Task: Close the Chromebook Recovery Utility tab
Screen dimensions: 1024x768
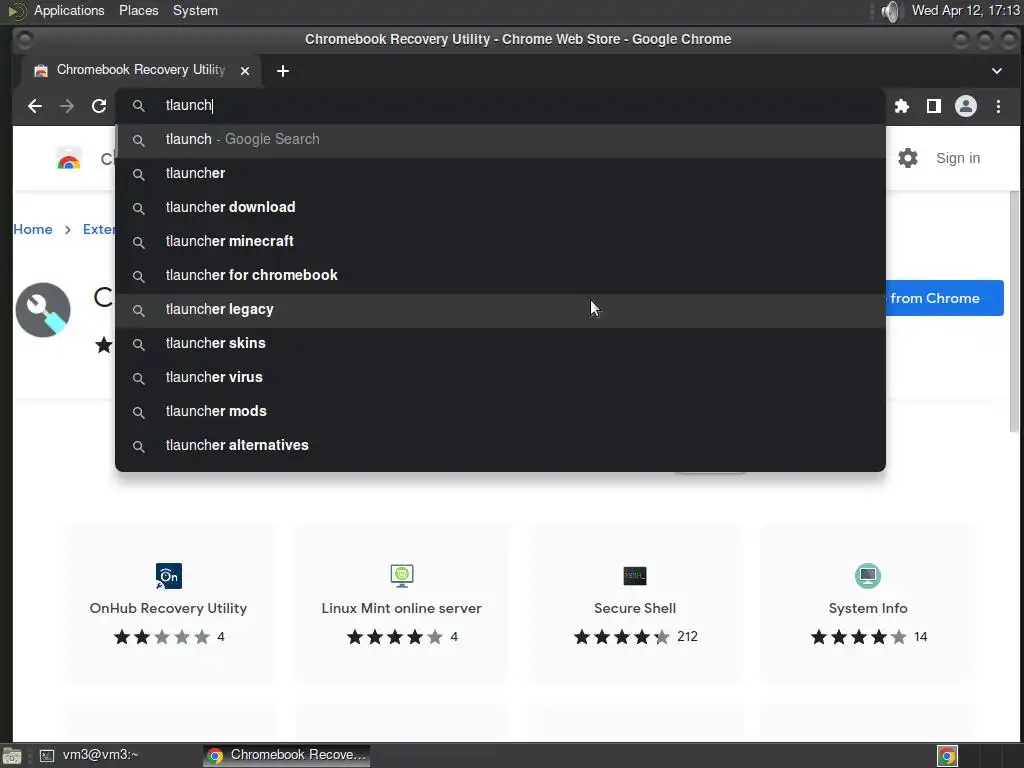Action: (245, 71)
